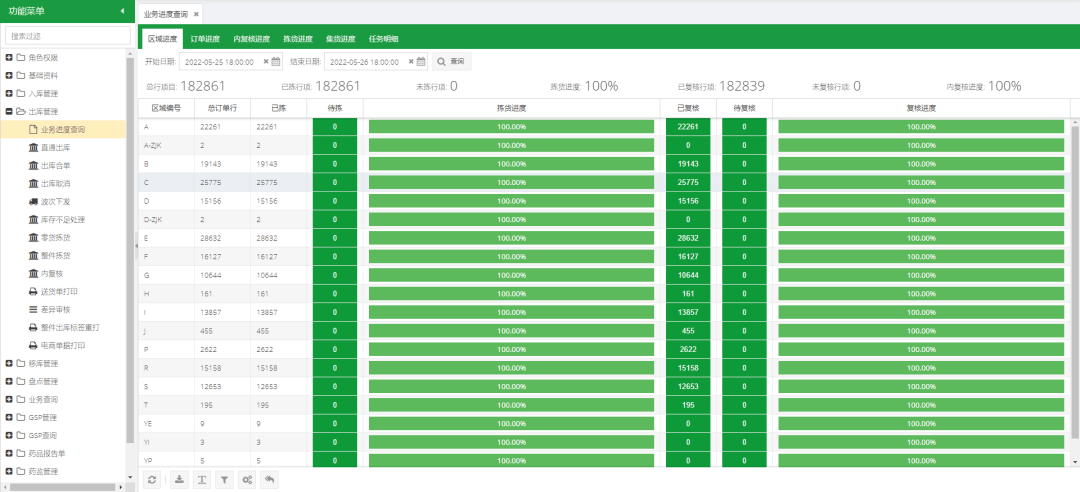Expand the 药品报告单 tree folder
The height and width of the screenshot is (492, 1080).
click(9, 453)
